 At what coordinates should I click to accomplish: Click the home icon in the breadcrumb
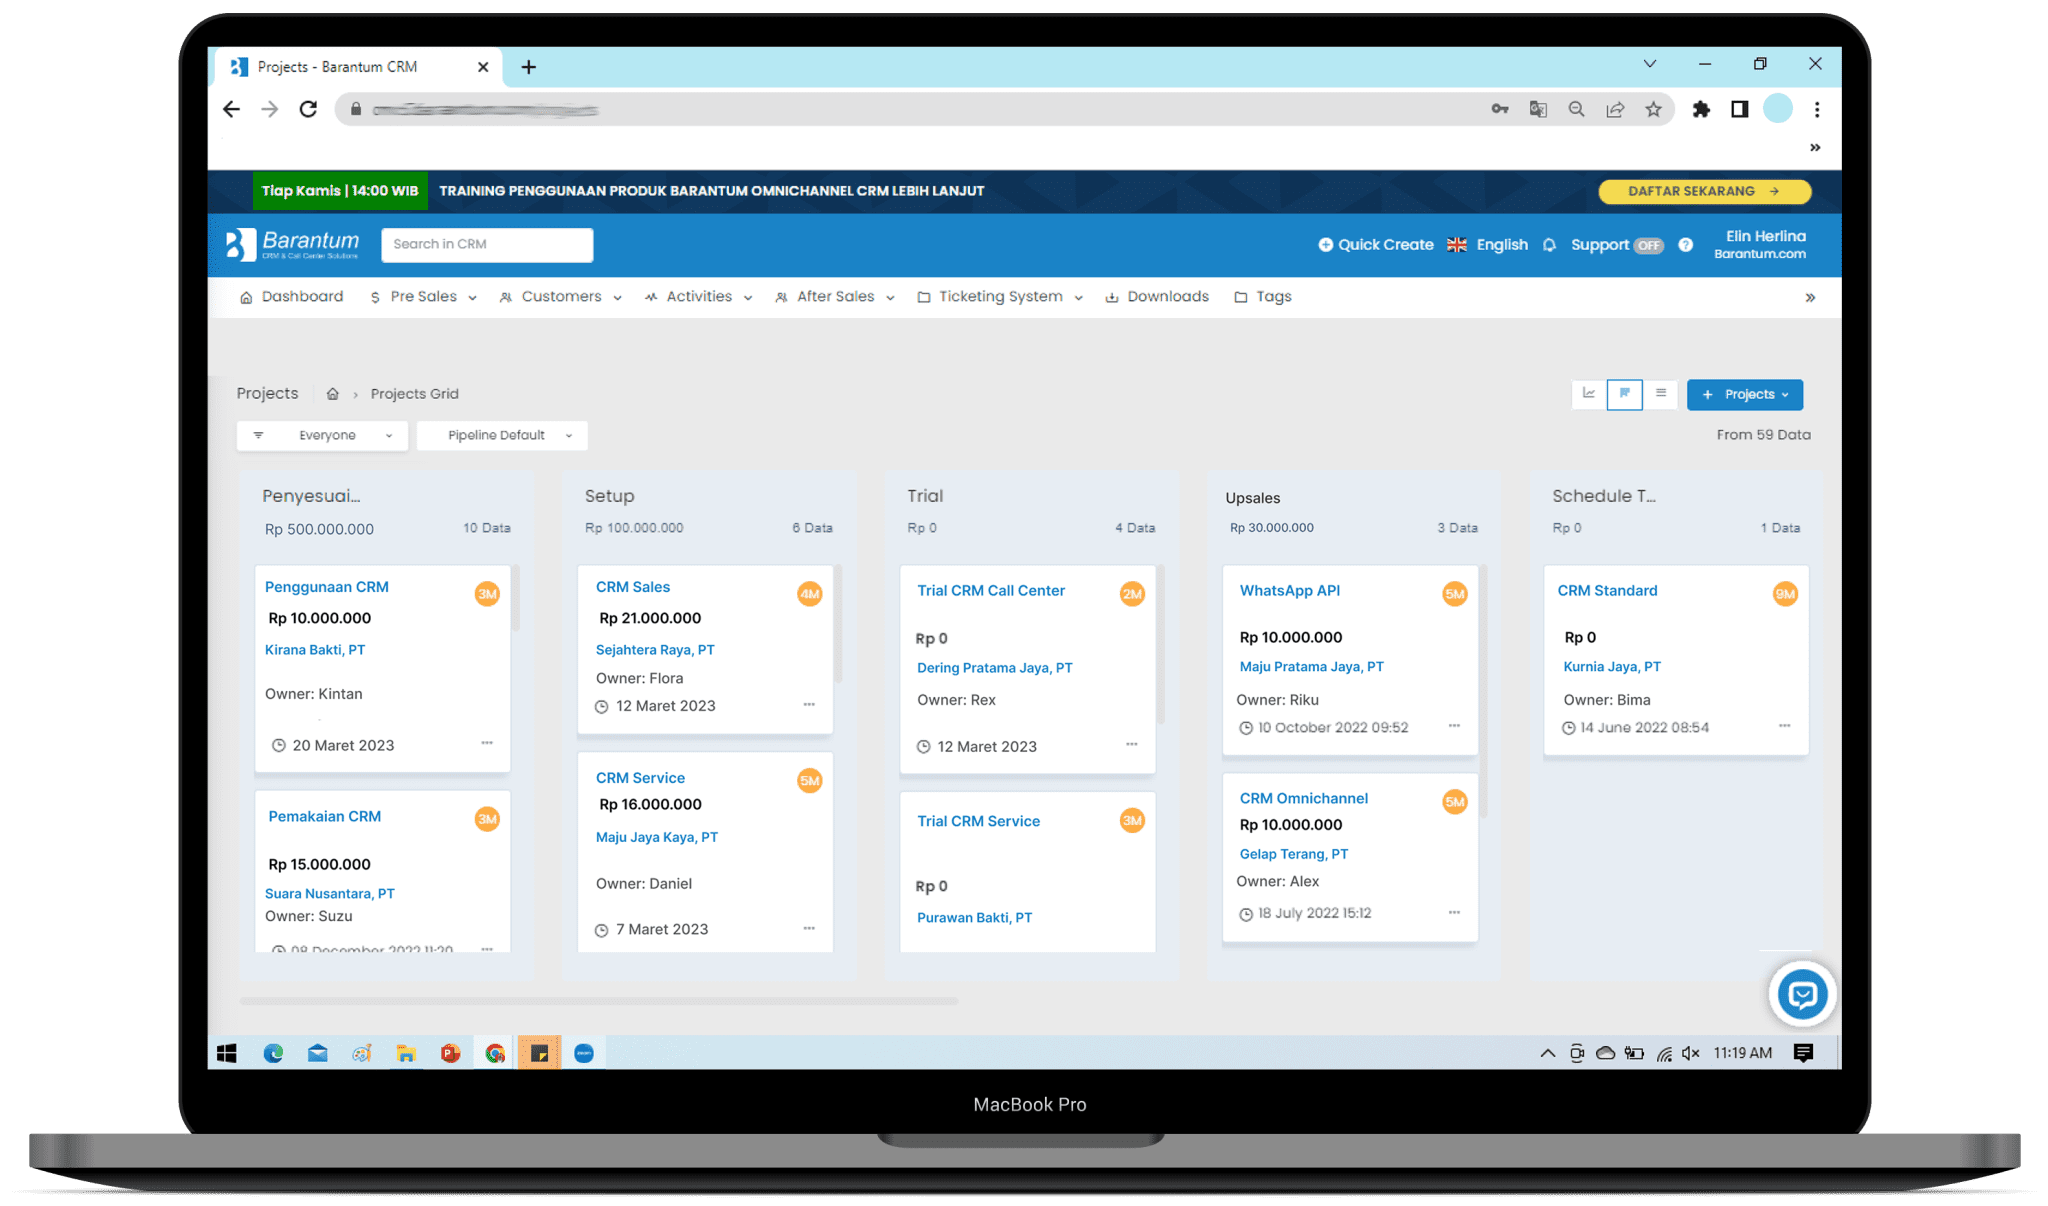click(332, 393)
